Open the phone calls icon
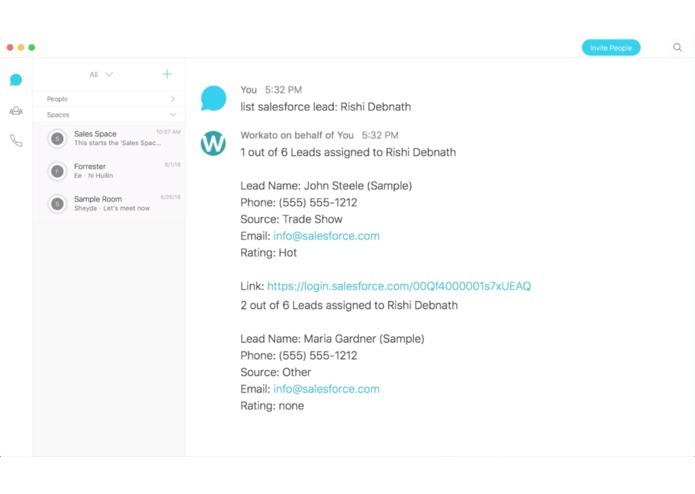Viewport: 695px width, 494px height. pyautogui.click(x=16, y=141)
